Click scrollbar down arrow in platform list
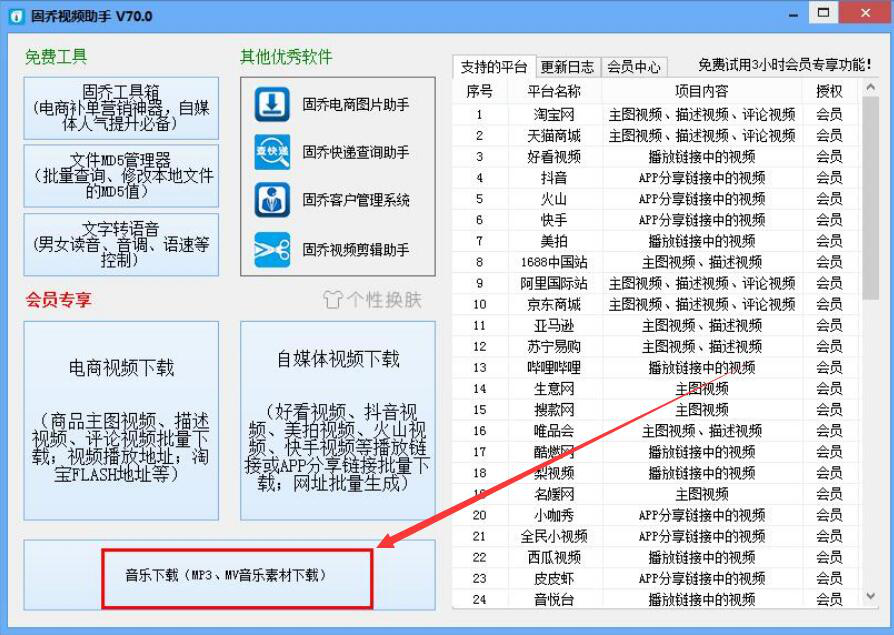This screenshot has width=894, height=635. click(870, 596)
